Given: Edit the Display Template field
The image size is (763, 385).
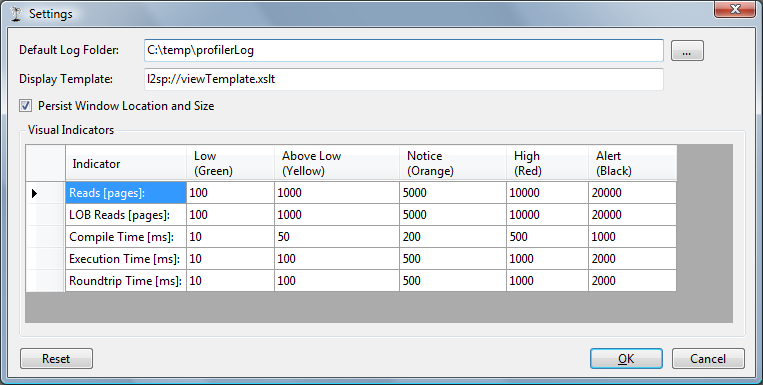Looking at the screenshot, I should pyautogui.click(x=404, y=79).
